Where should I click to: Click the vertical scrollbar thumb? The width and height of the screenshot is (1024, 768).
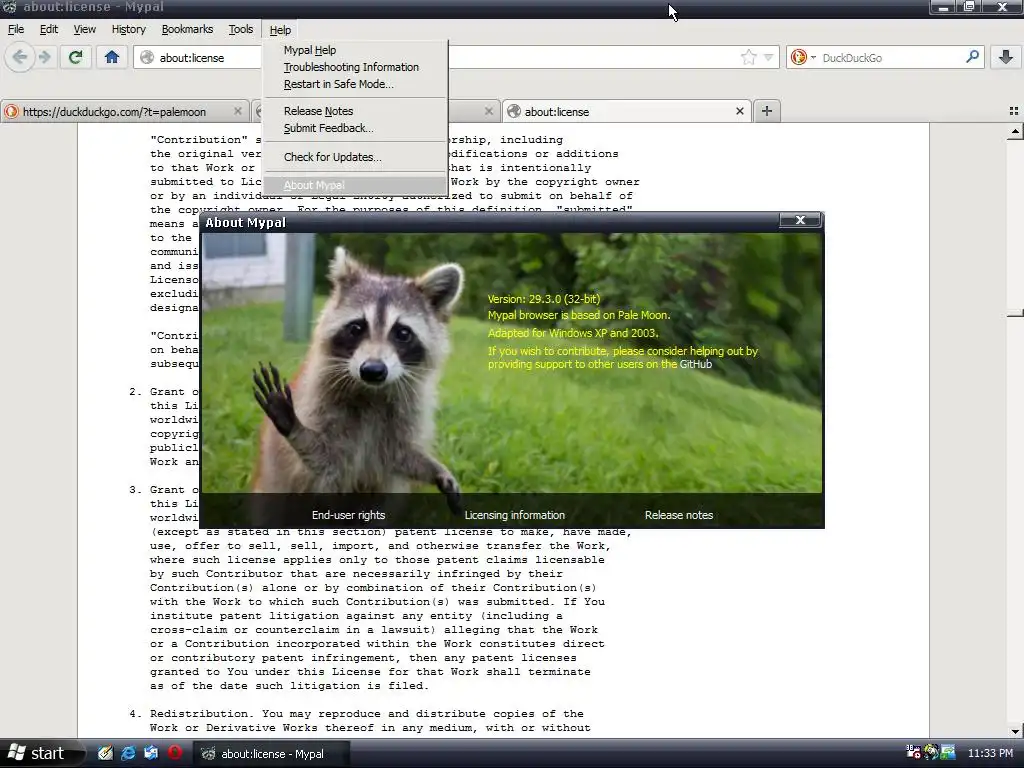[x=1014, y=315]
